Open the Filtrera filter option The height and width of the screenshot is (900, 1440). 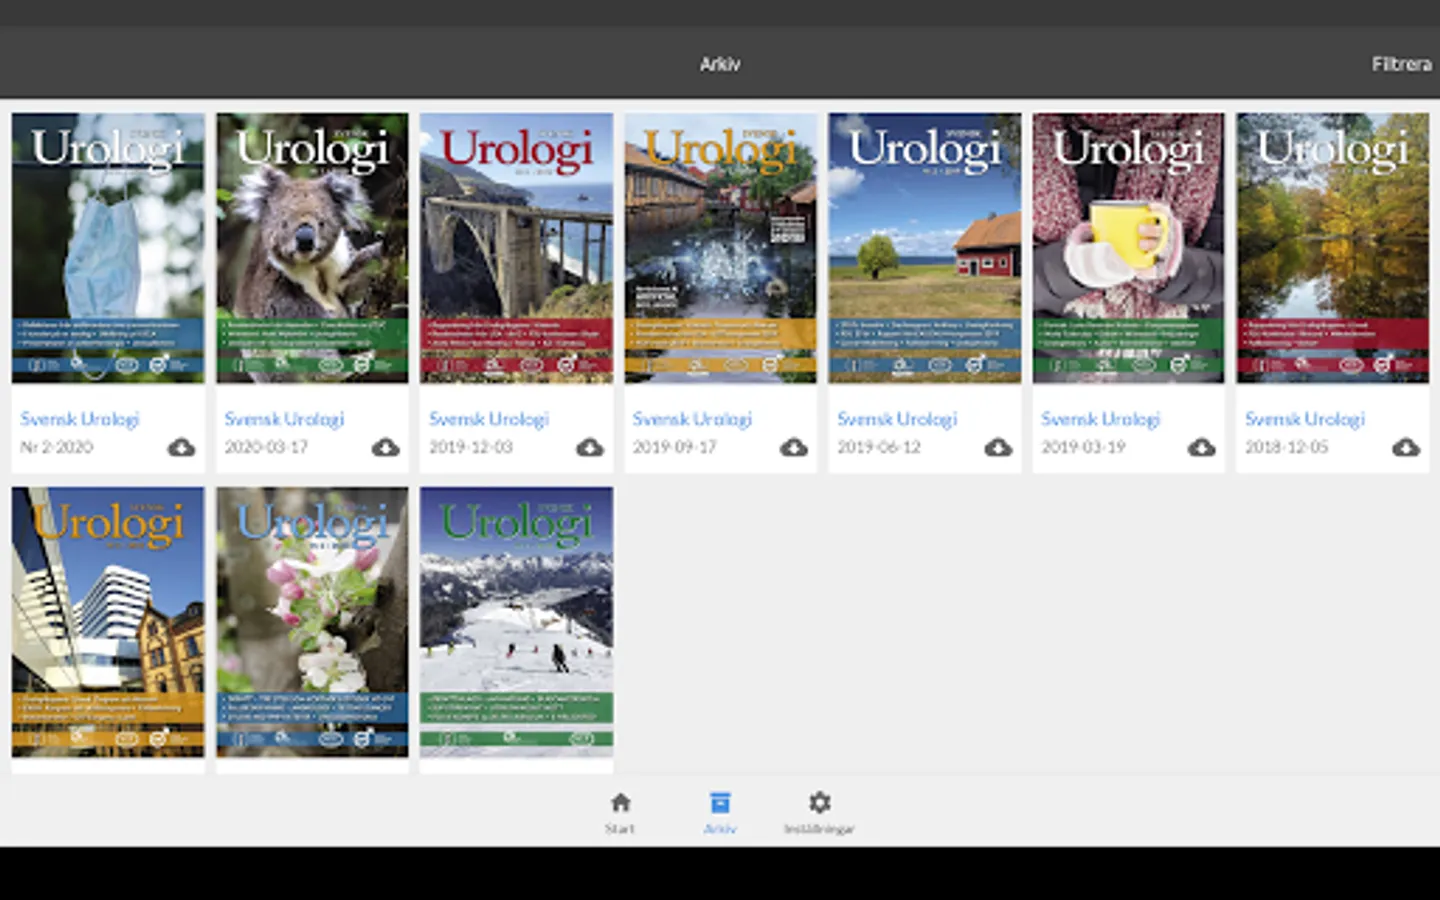pyautogui.click(x=1402, y=64)
